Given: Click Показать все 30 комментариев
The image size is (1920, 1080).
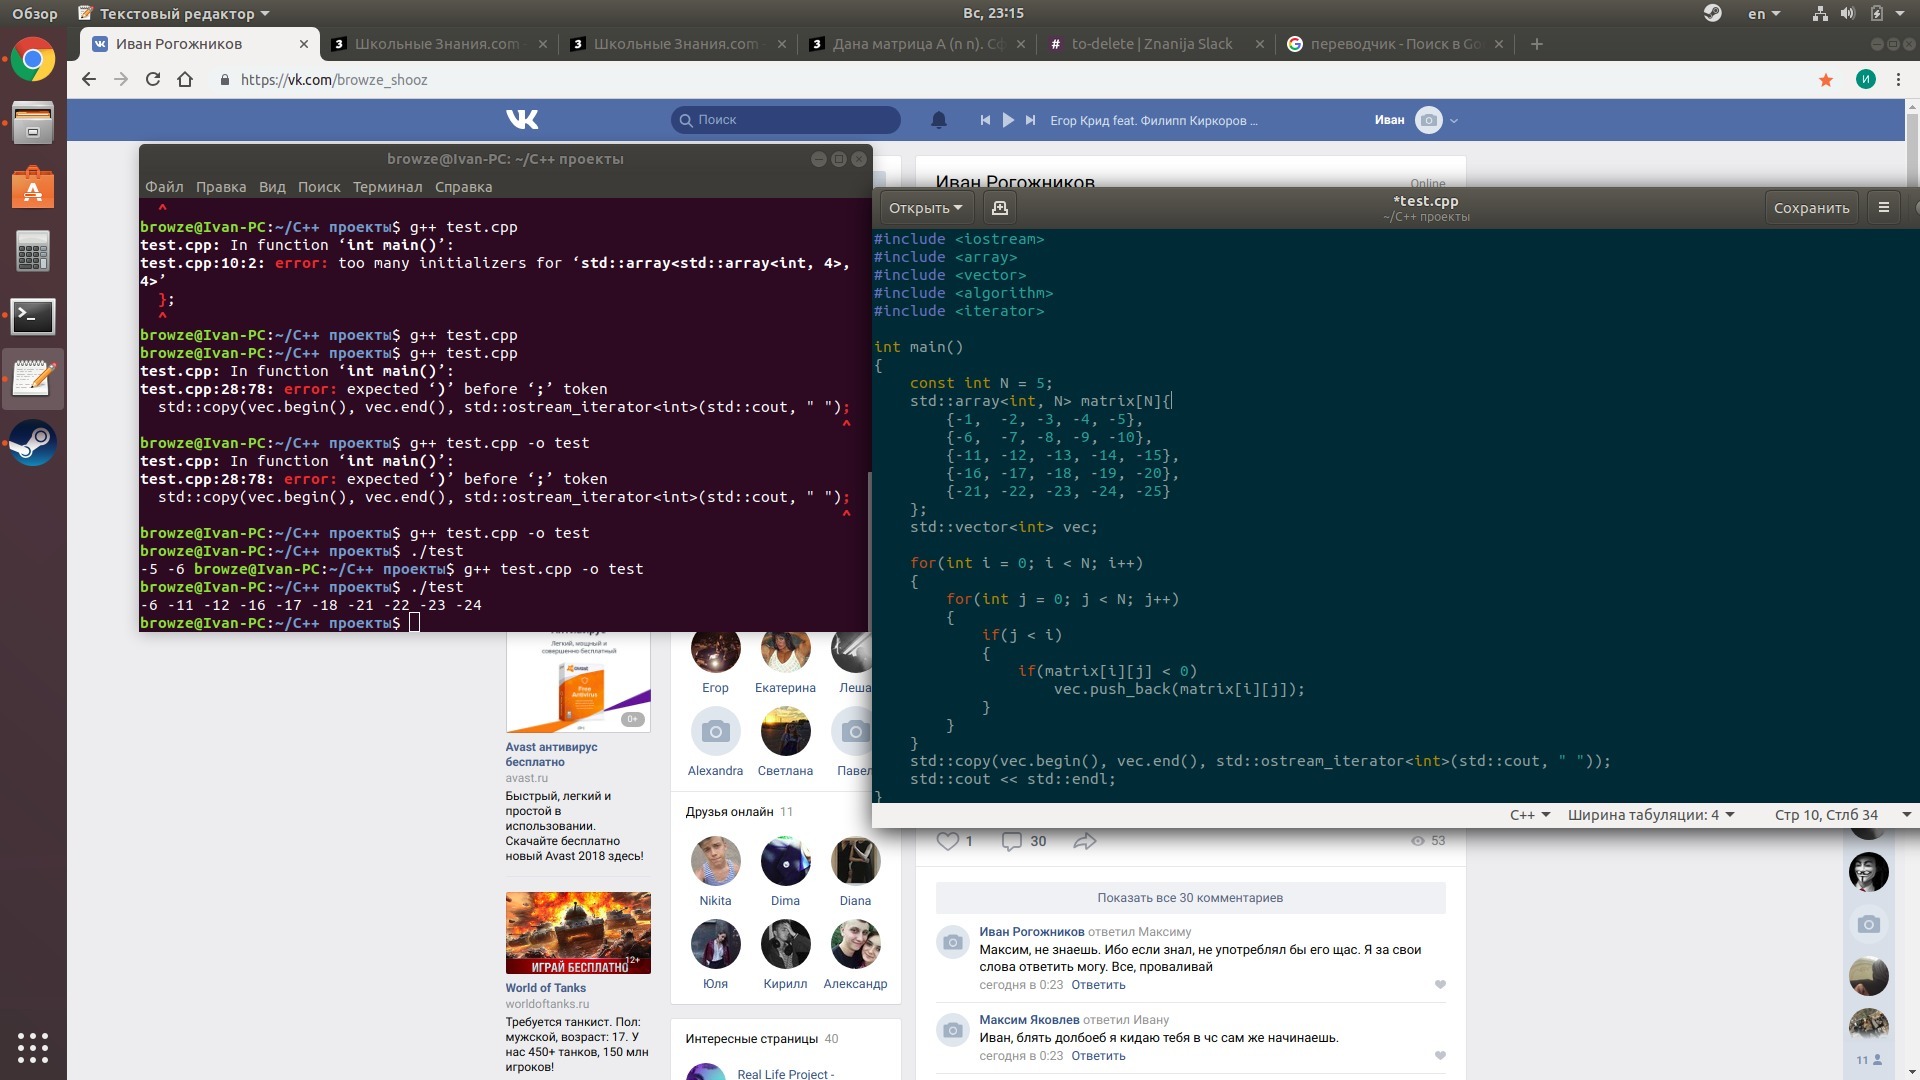Looking at the screenshot, I should click(1190, 898).
